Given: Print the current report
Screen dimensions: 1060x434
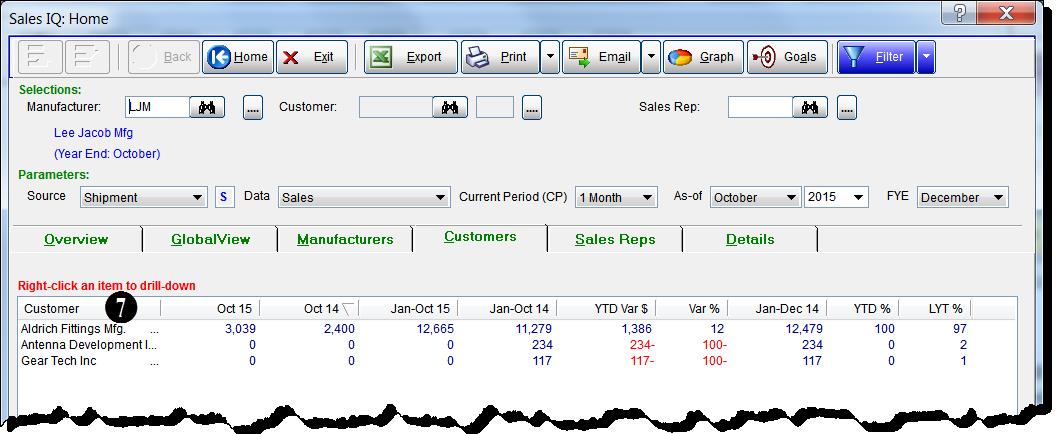Looking at the screenshot, I should 500,57.
